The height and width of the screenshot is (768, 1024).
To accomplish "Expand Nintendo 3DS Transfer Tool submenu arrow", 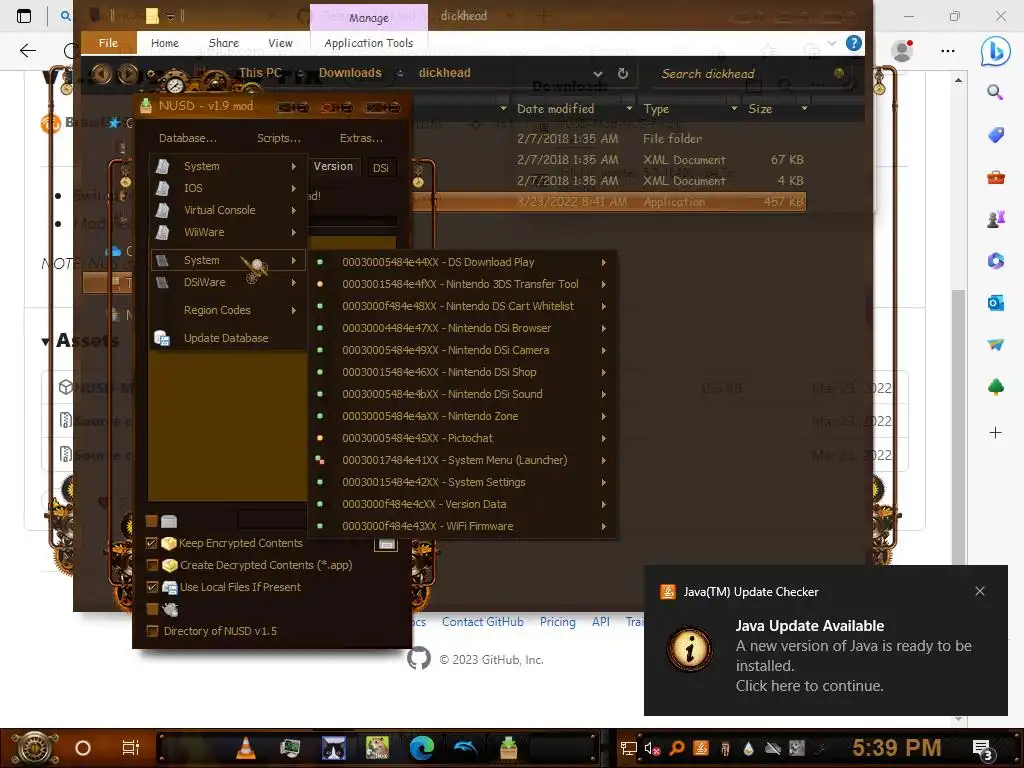I will (x=603, y=285).
